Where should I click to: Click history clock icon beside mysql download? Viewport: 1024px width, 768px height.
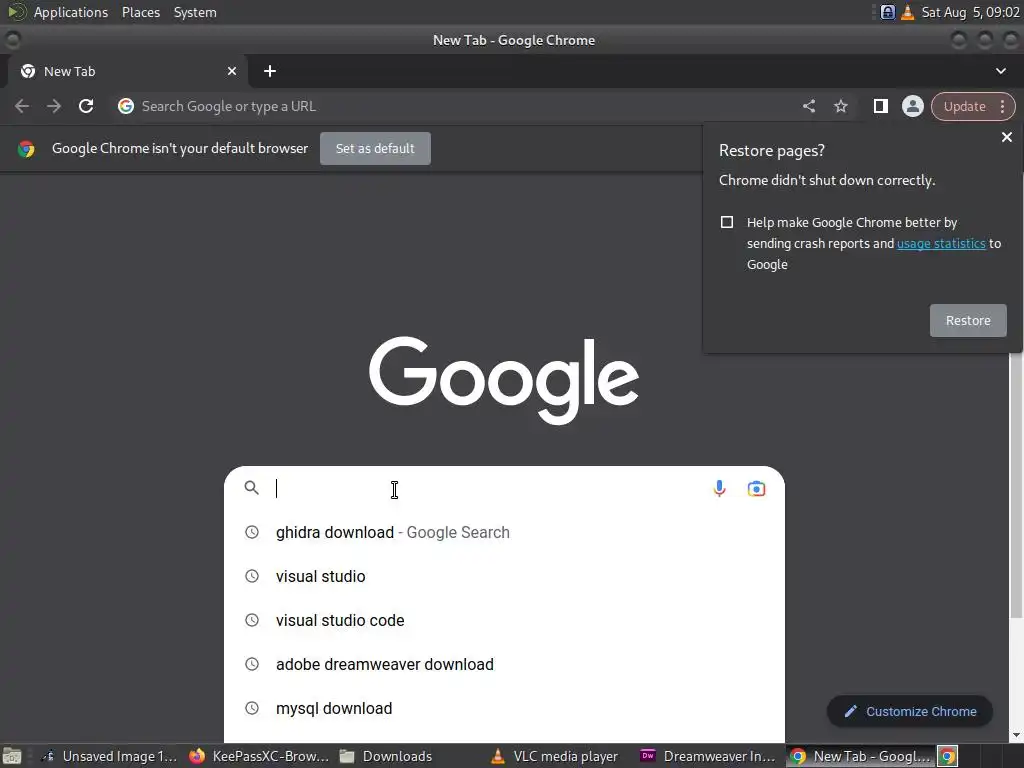(251, 708)
